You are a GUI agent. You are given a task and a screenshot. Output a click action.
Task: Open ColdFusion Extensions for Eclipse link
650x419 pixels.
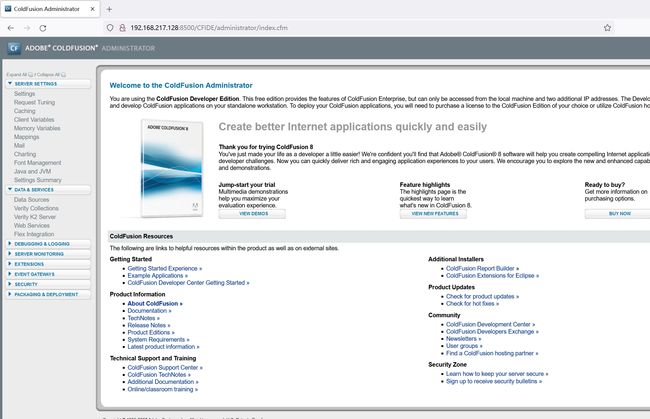(492, 276)
